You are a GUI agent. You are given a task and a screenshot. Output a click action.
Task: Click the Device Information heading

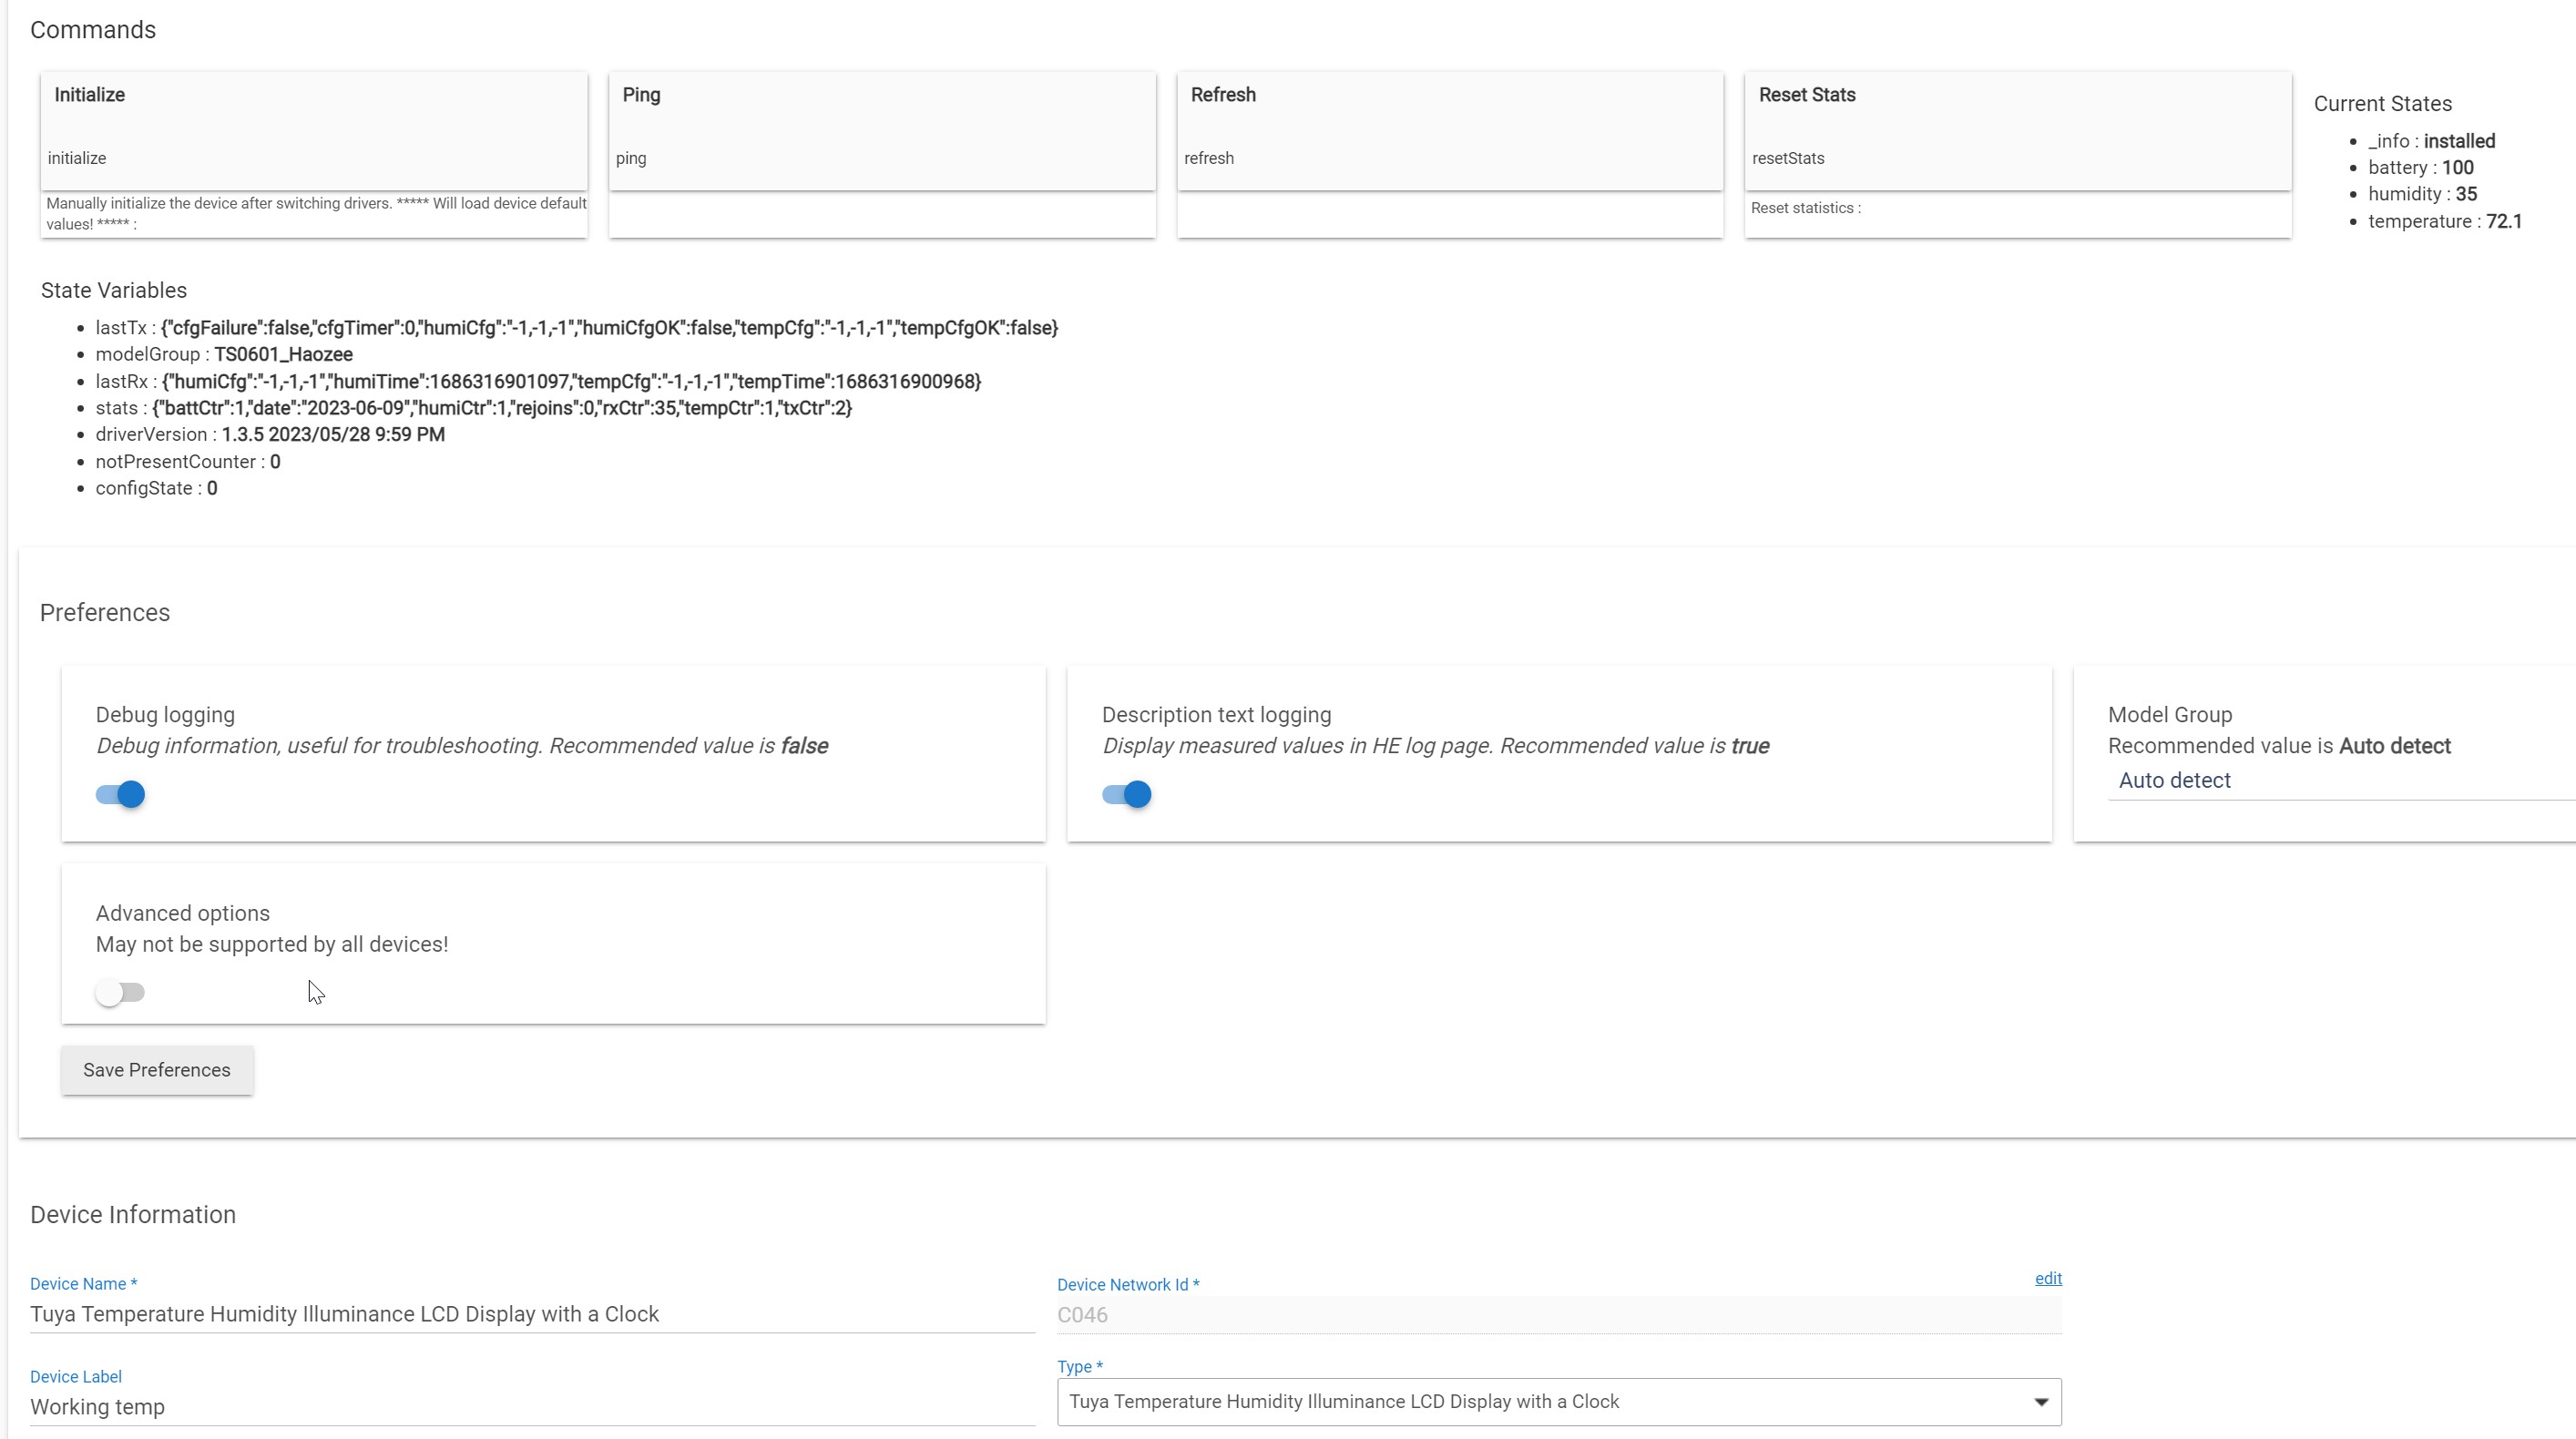tap(133, 1215)
